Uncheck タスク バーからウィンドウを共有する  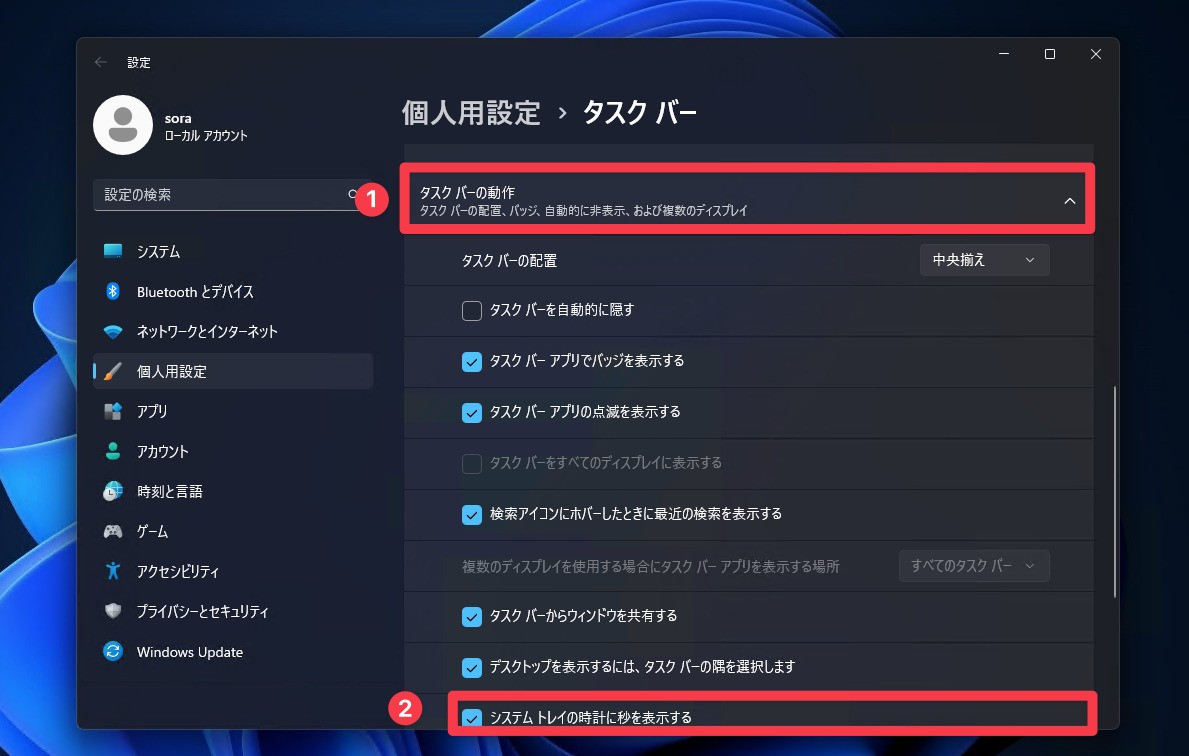(472, 616)
